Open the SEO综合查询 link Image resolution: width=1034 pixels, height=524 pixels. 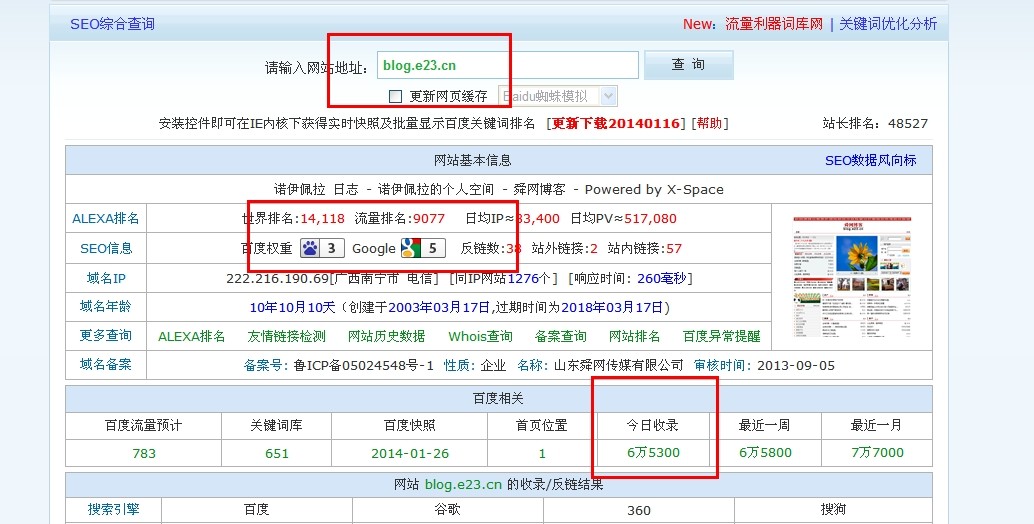(112, 24)
